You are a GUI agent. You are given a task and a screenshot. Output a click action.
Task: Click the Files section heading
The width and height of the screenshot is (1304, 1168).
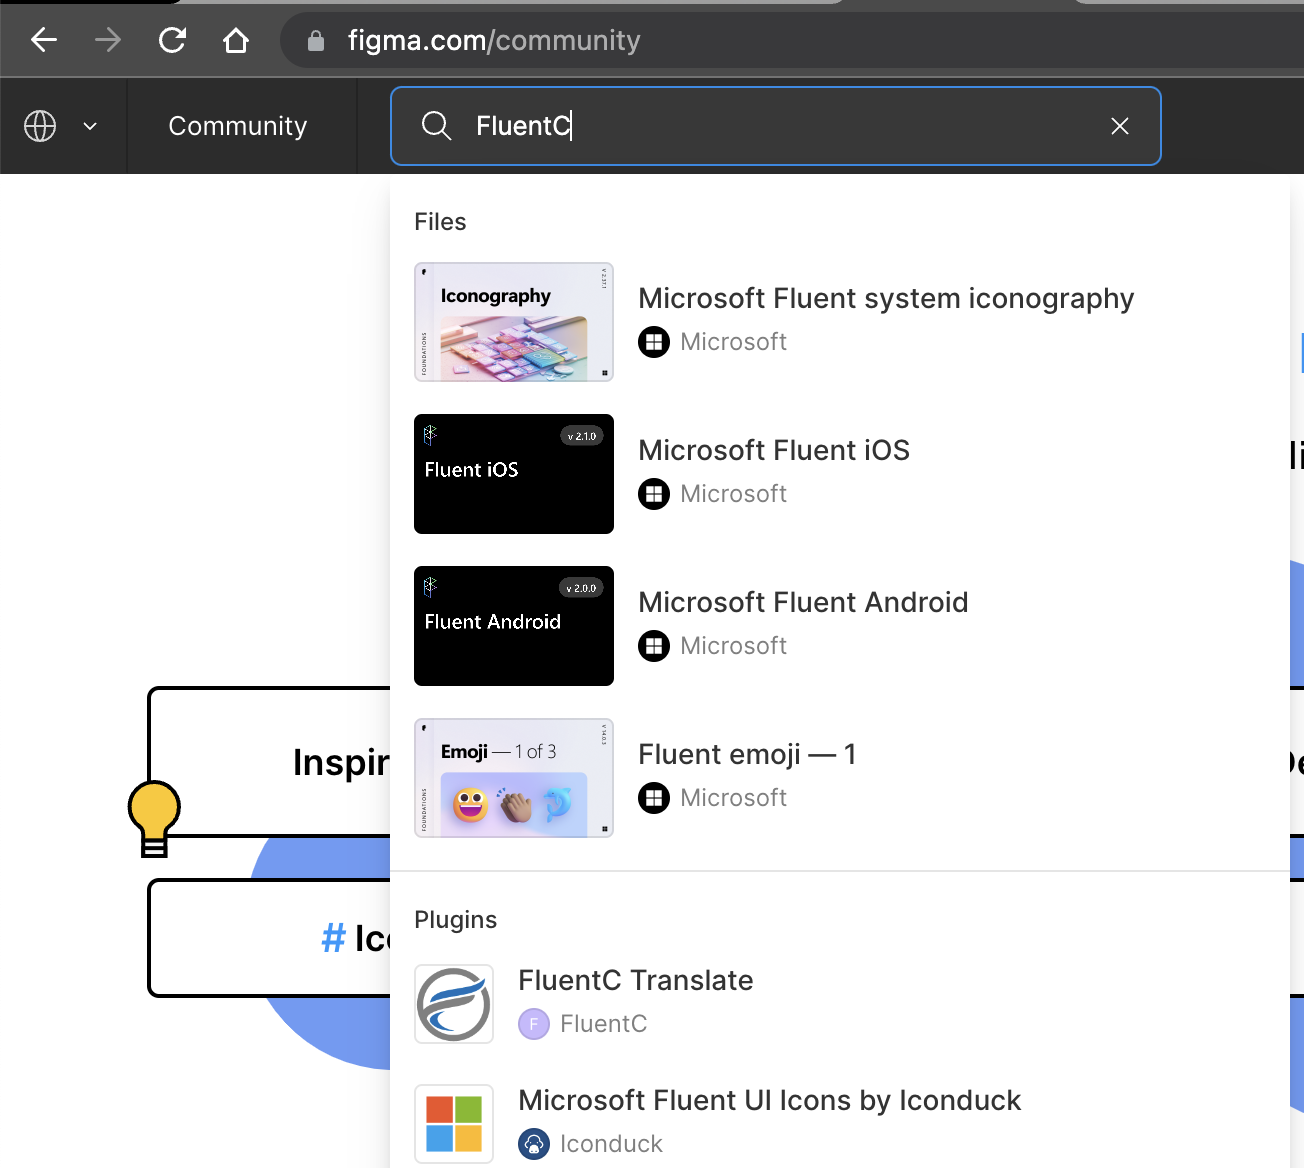click(440, 222)
